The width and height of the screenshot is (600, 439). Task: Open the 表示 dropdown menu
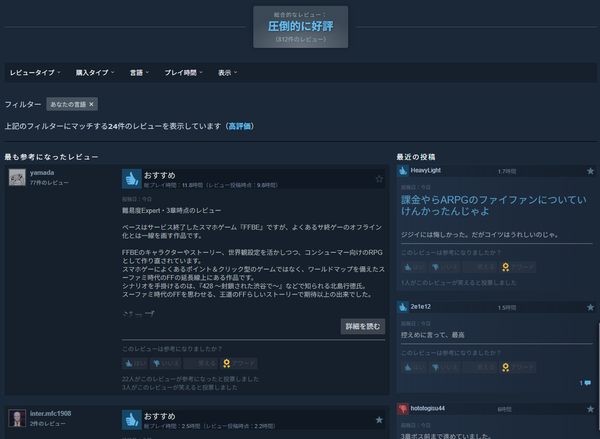coord(228,73)
